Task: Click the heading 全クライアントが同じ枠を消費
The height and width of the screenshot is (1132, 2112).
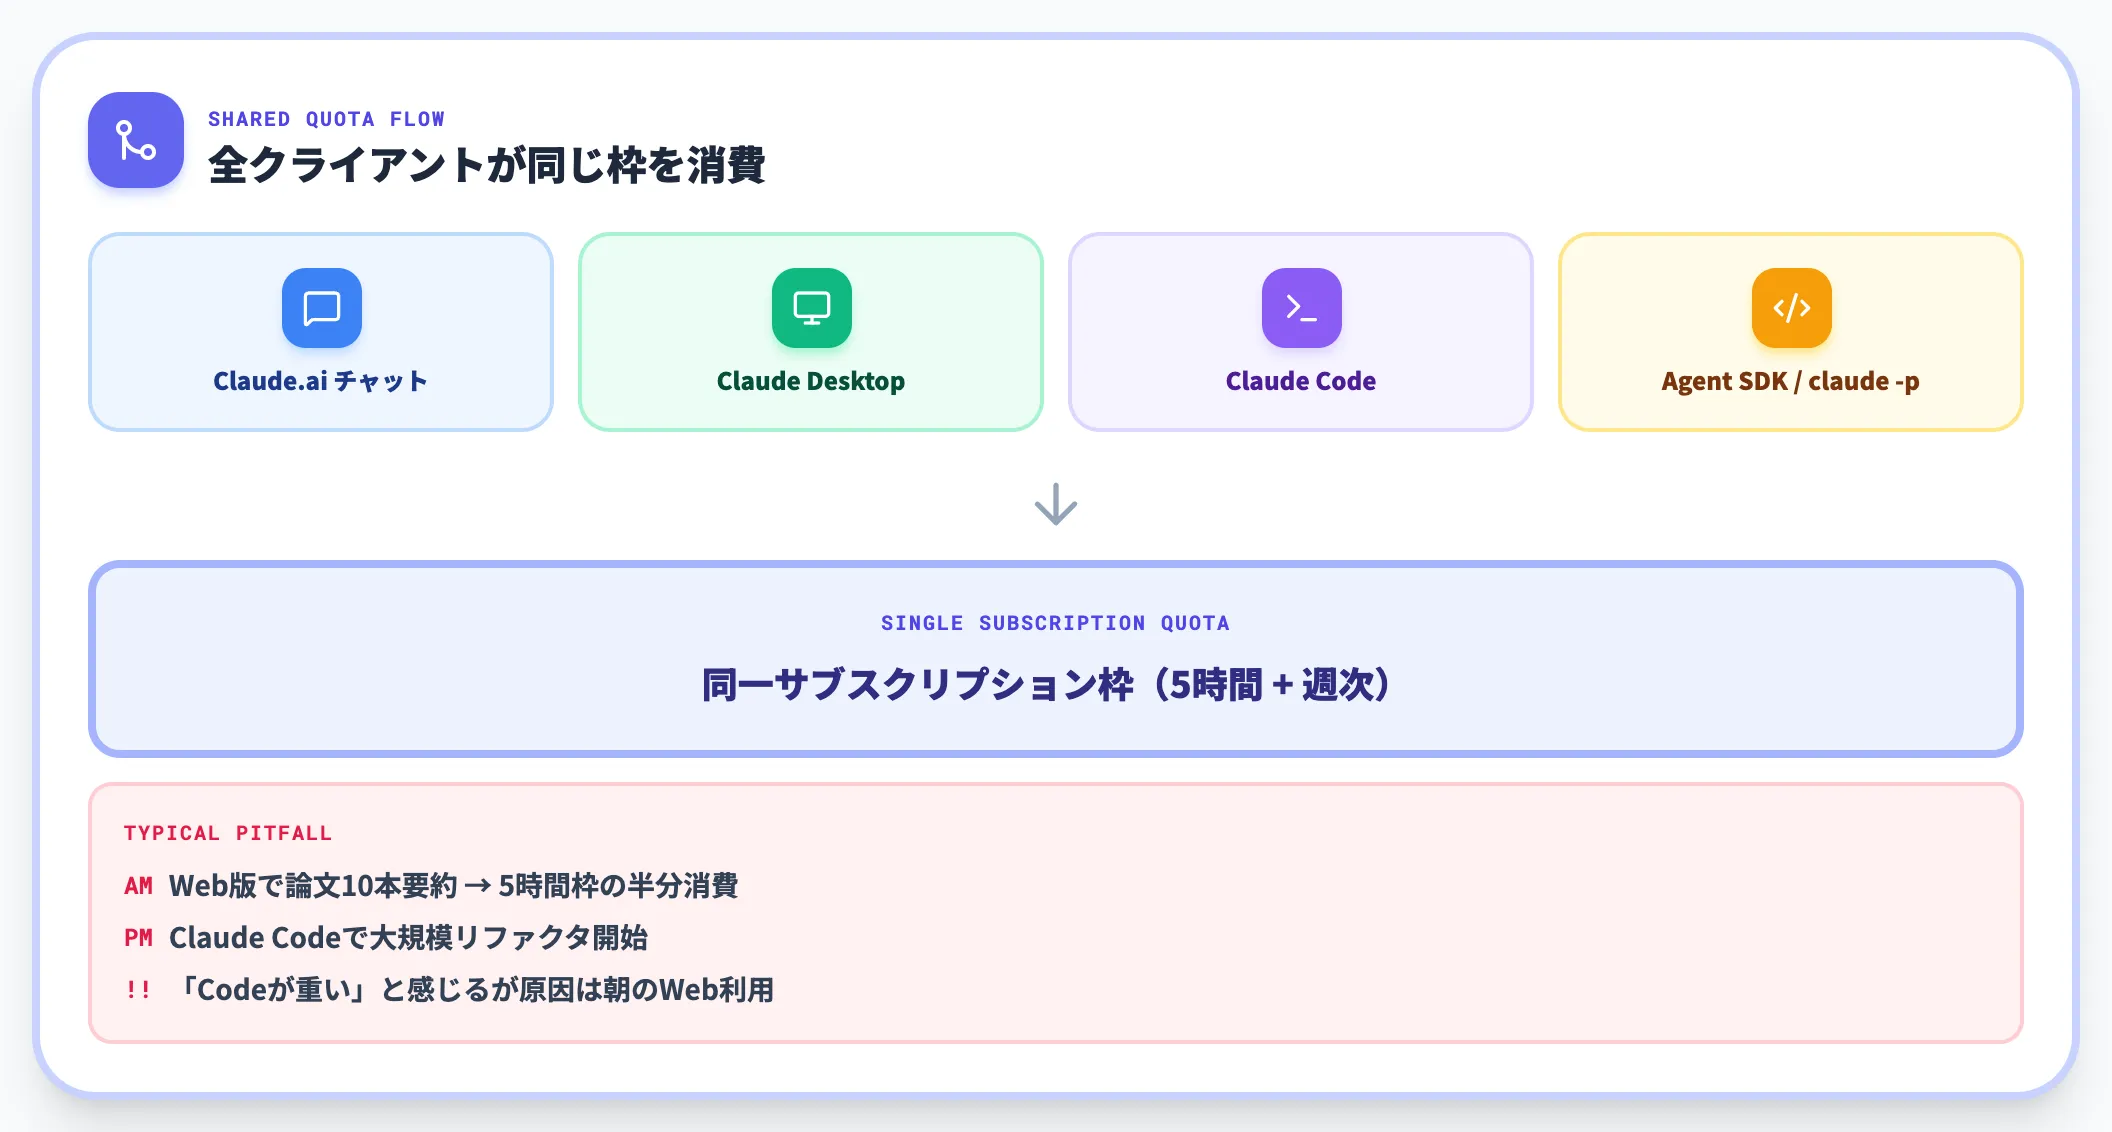Action: click(487, 165)
